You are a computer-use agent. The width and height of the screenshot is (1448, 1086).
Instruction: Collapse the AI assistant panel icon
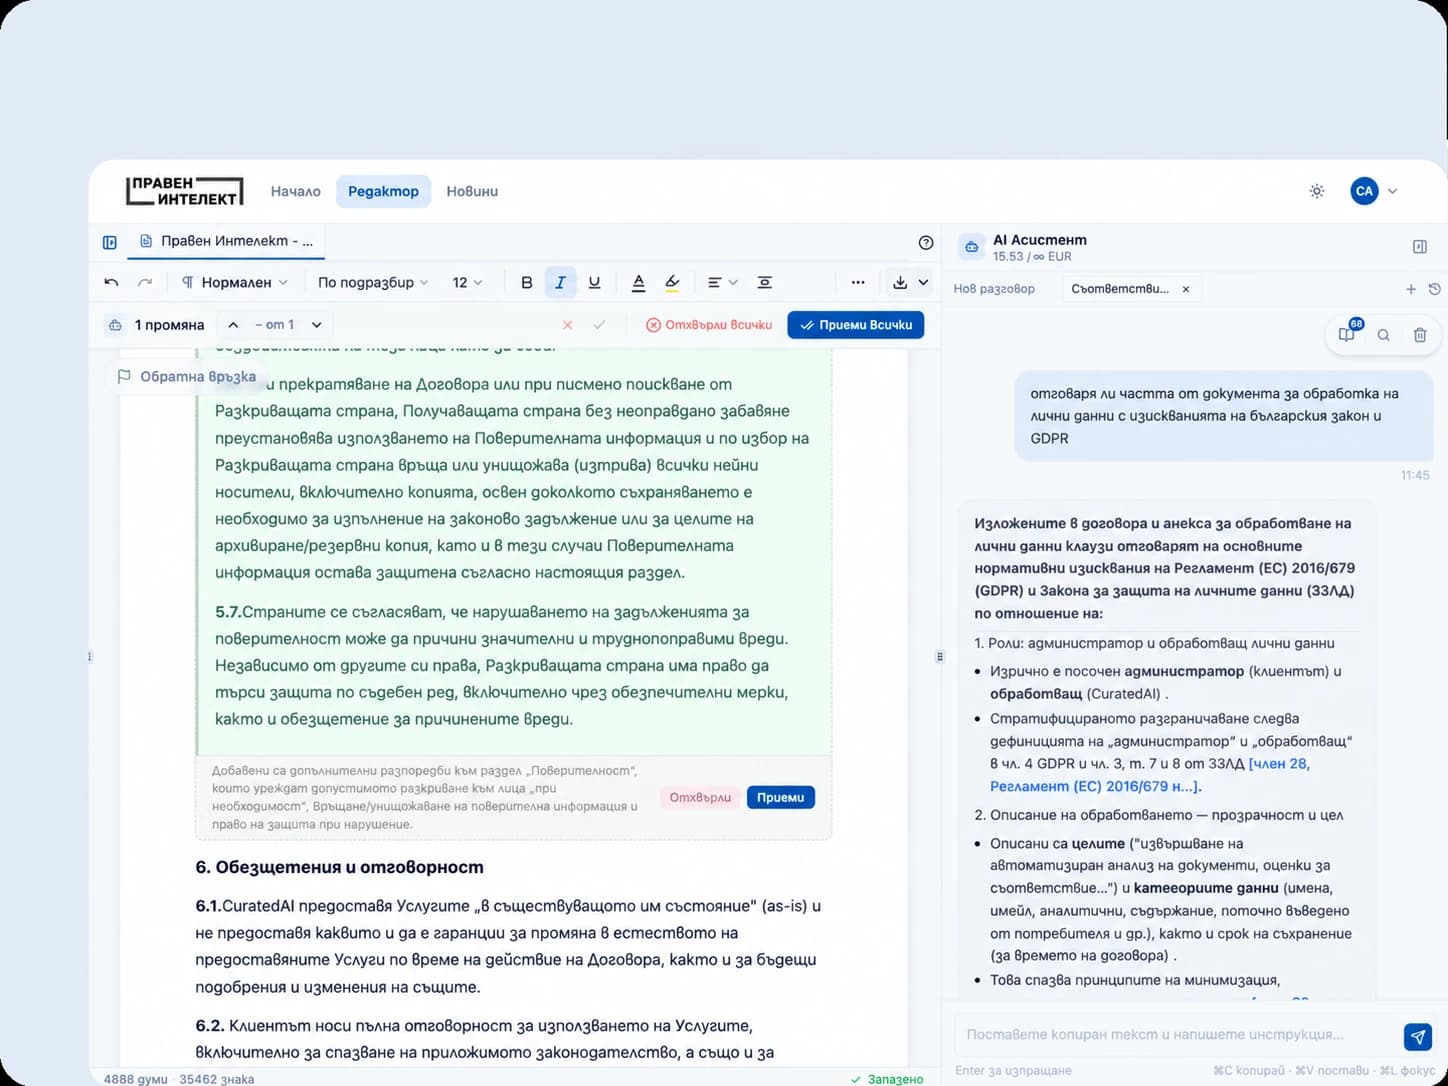coord(1419,247)
